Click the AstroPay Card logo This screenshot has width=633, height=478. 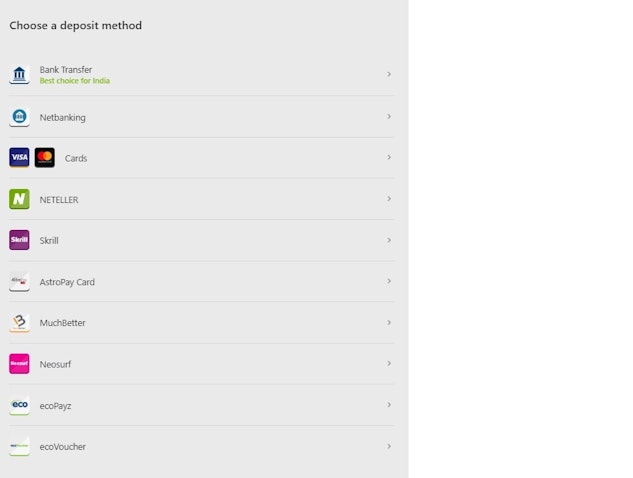(19, 282)
